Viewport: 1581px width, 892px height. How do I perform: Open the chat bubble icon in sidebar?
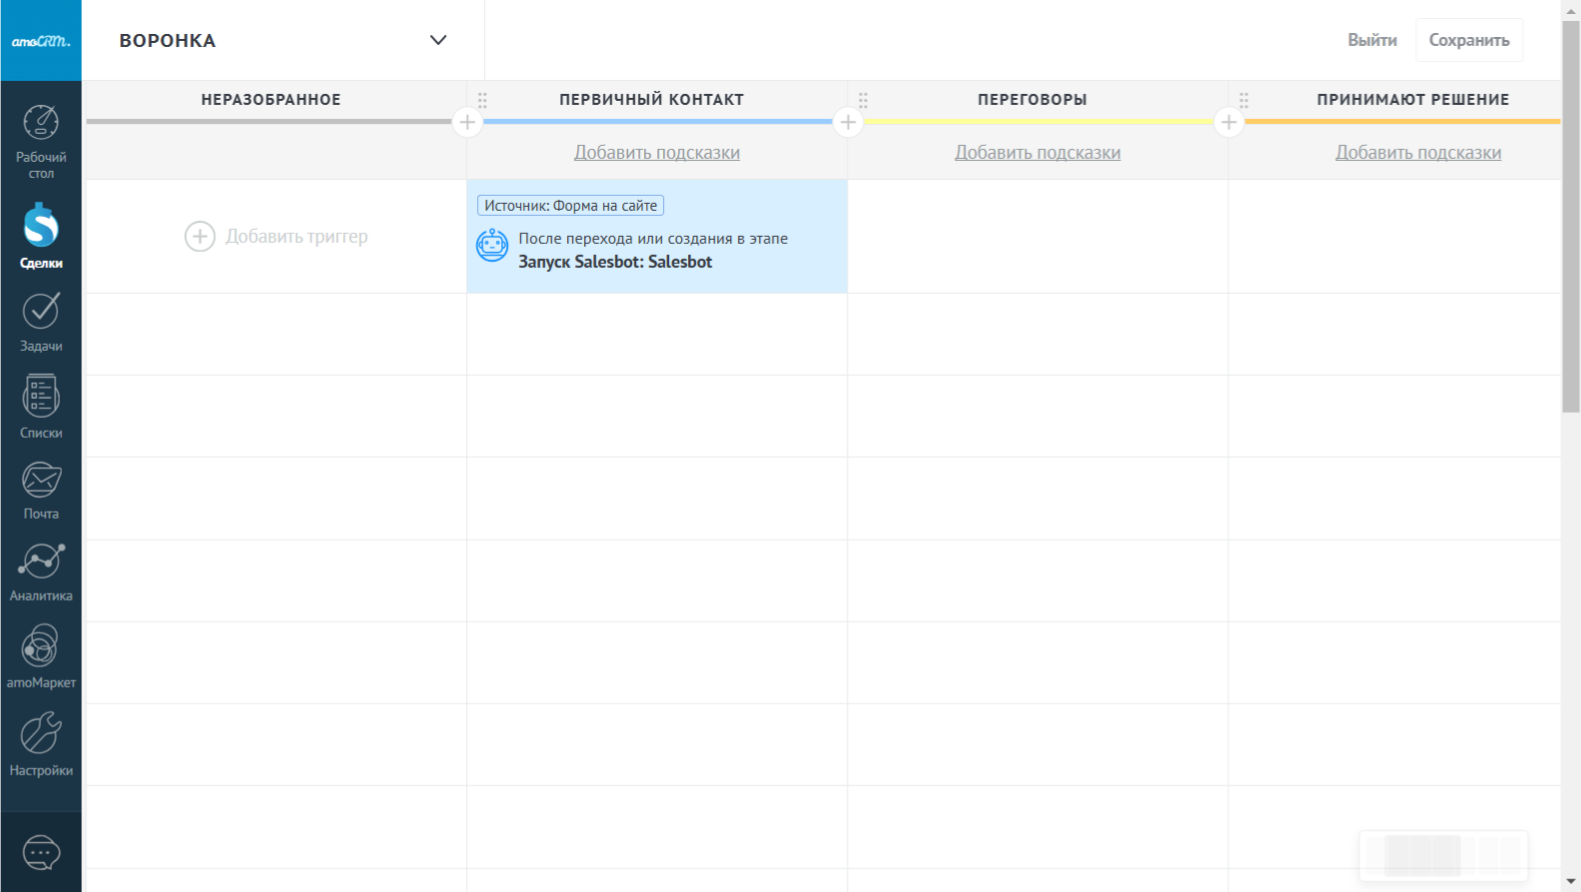click(41, 853)
